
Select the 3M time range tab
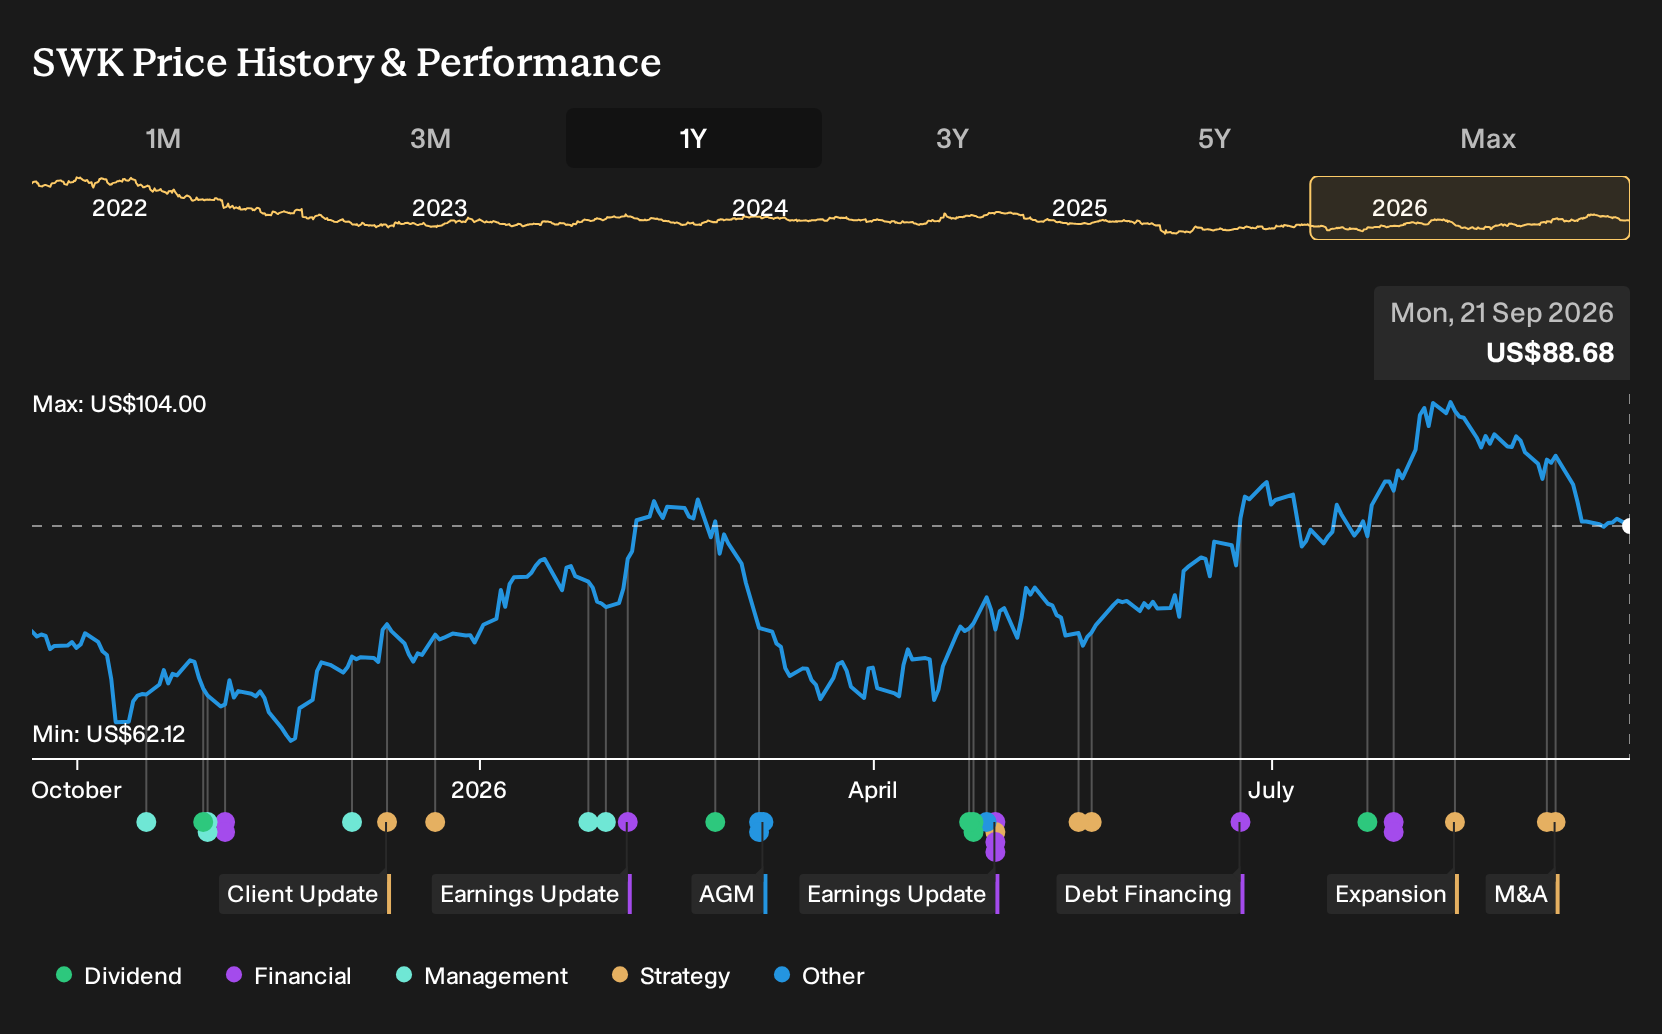click(430, 138)
